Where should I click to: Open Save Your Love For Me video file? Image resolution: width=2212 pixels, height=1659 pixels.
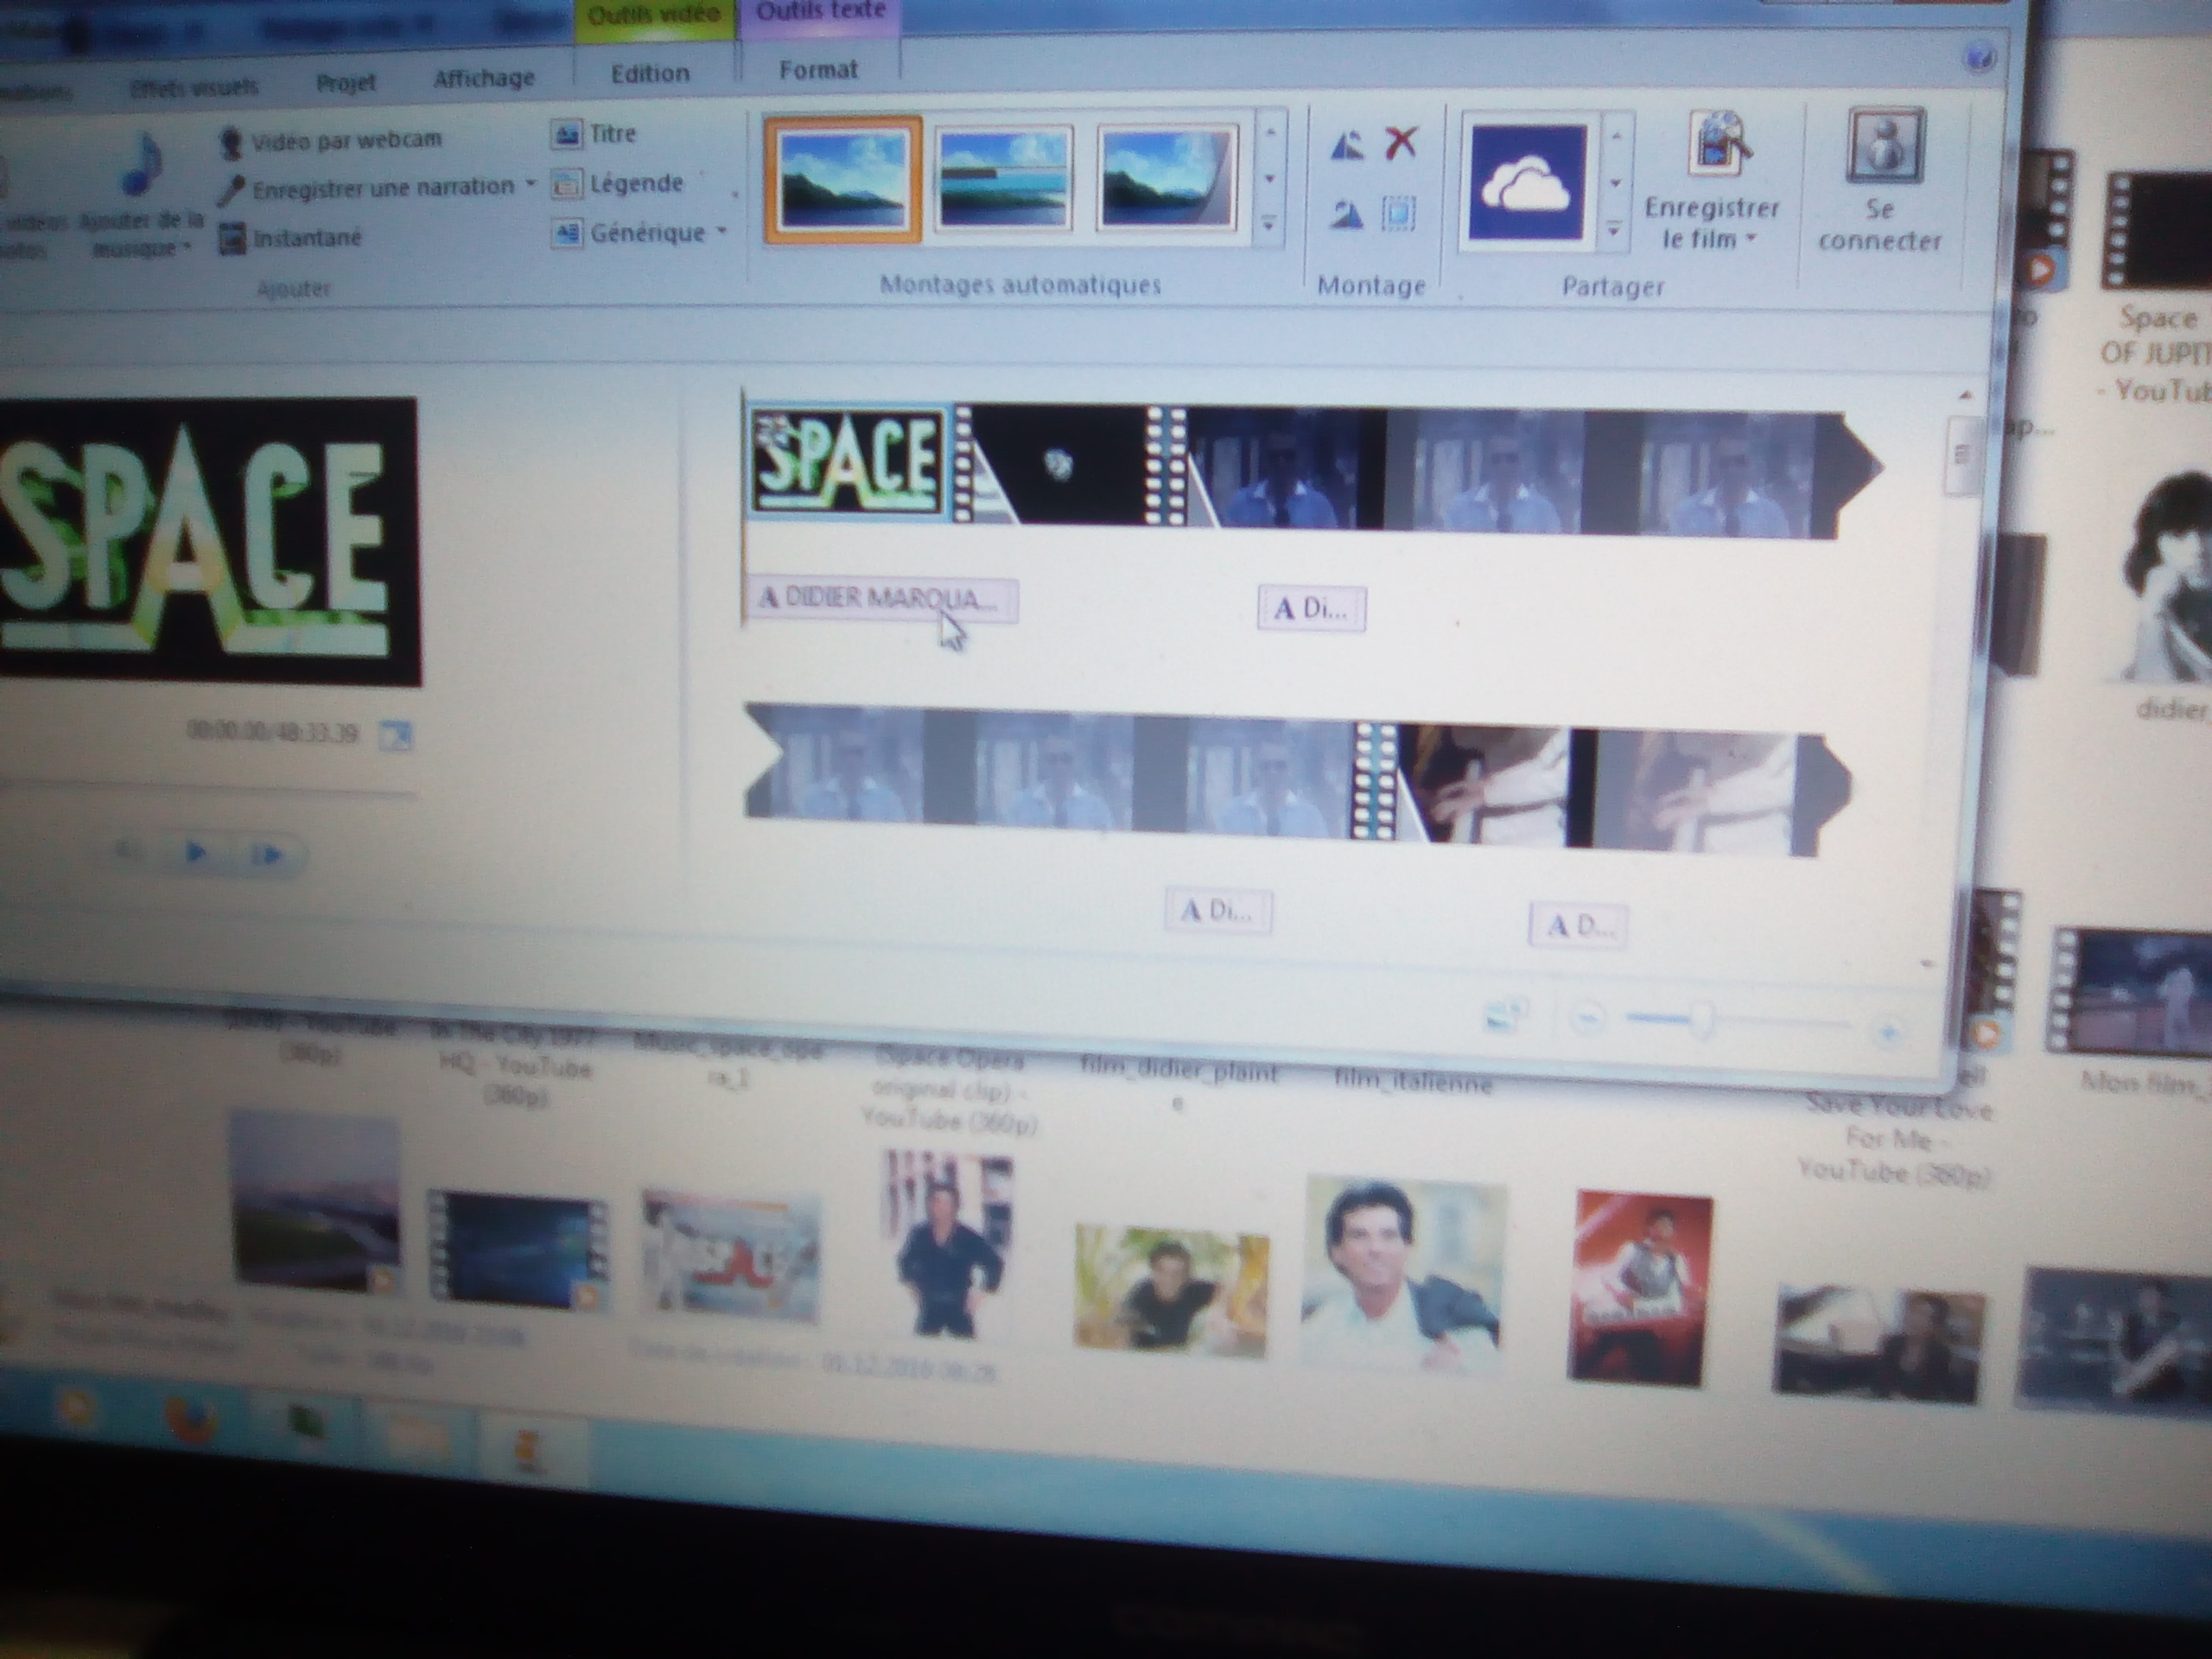coord(1895,1138)
